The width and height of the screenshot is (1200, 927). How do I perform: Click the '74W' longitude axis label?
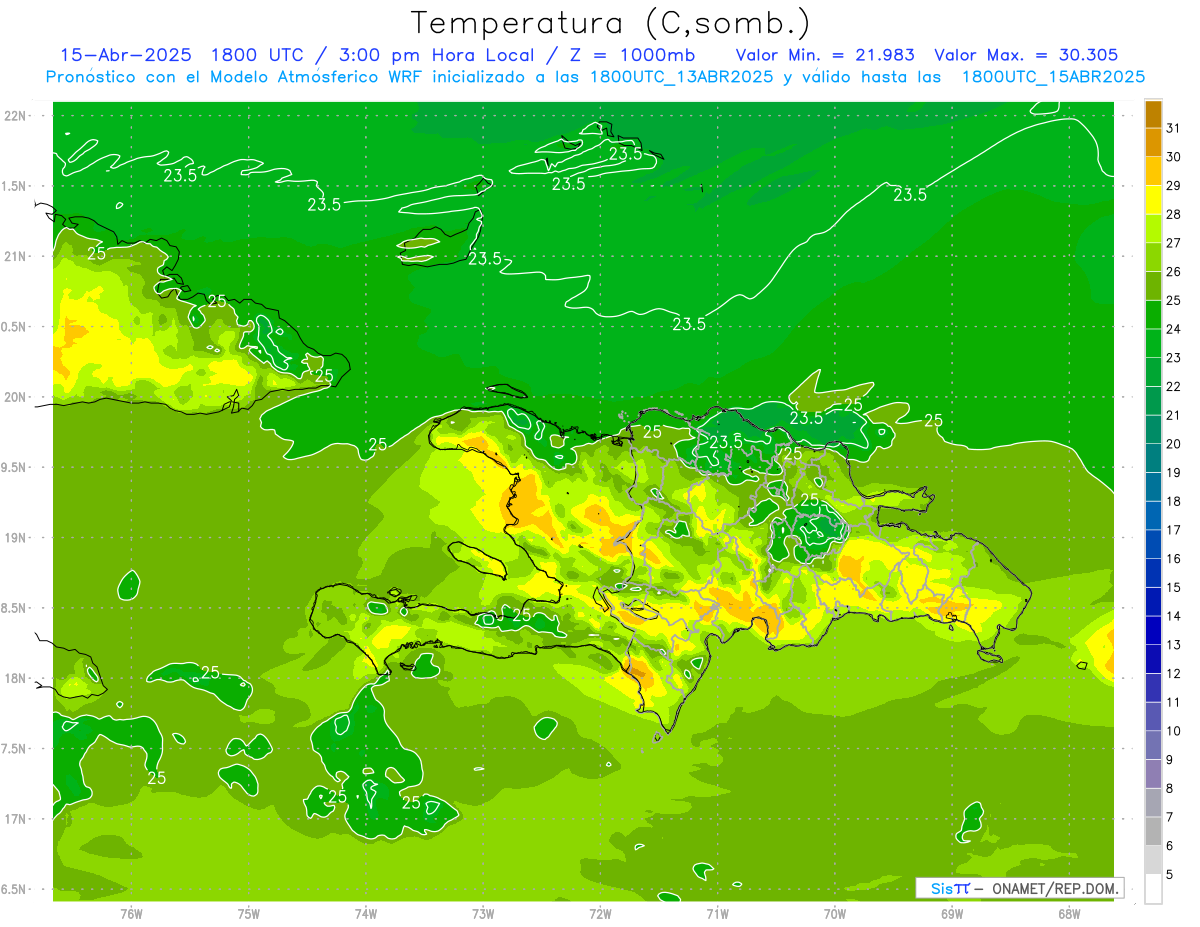tap(366, 914)
